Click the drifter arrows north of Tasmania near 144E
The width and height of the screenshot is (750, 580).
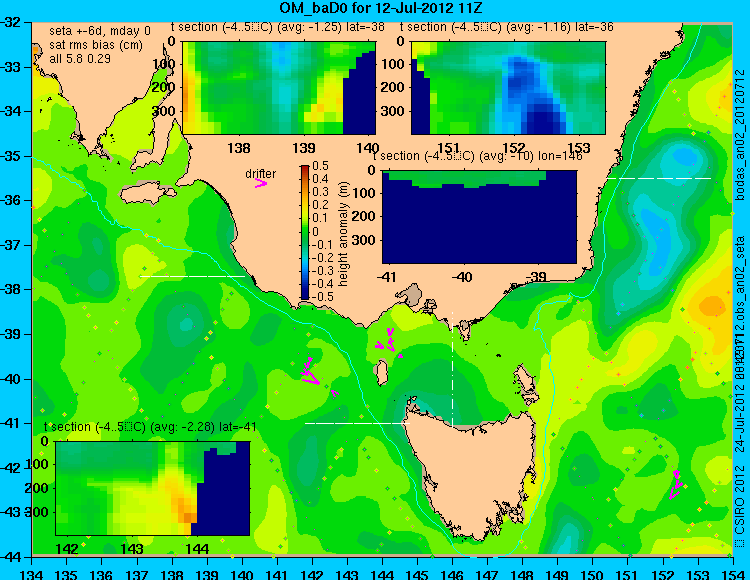pyautogui.click(x=390, y=339)
